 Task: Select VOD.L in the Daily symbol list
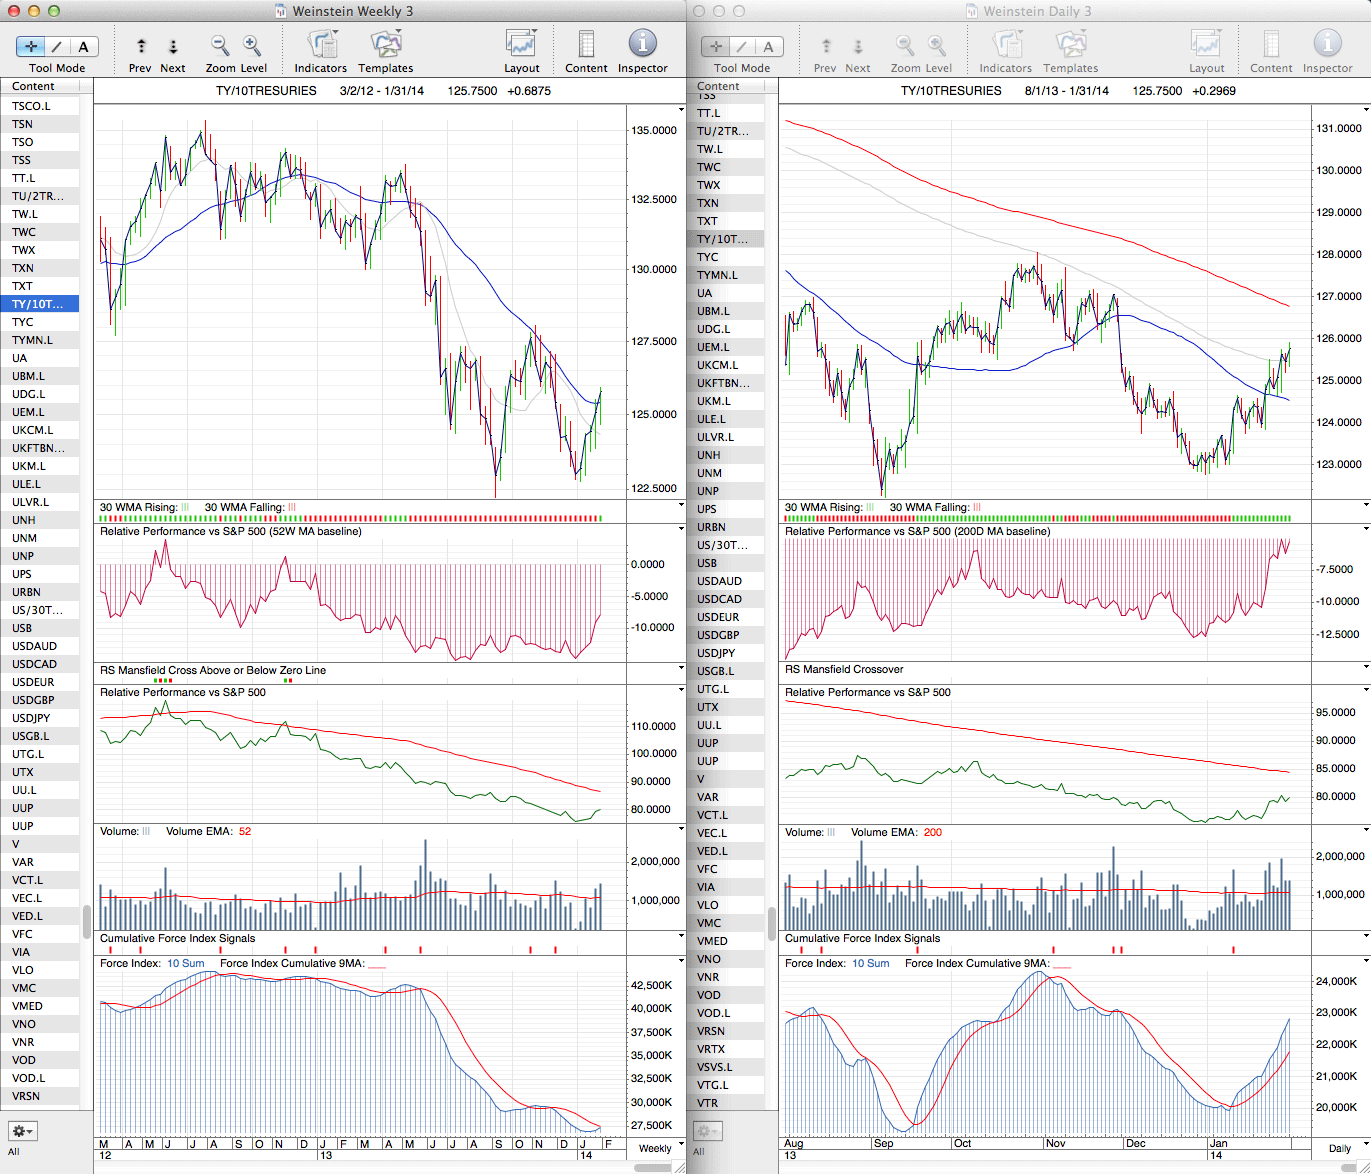(713, 1013)
